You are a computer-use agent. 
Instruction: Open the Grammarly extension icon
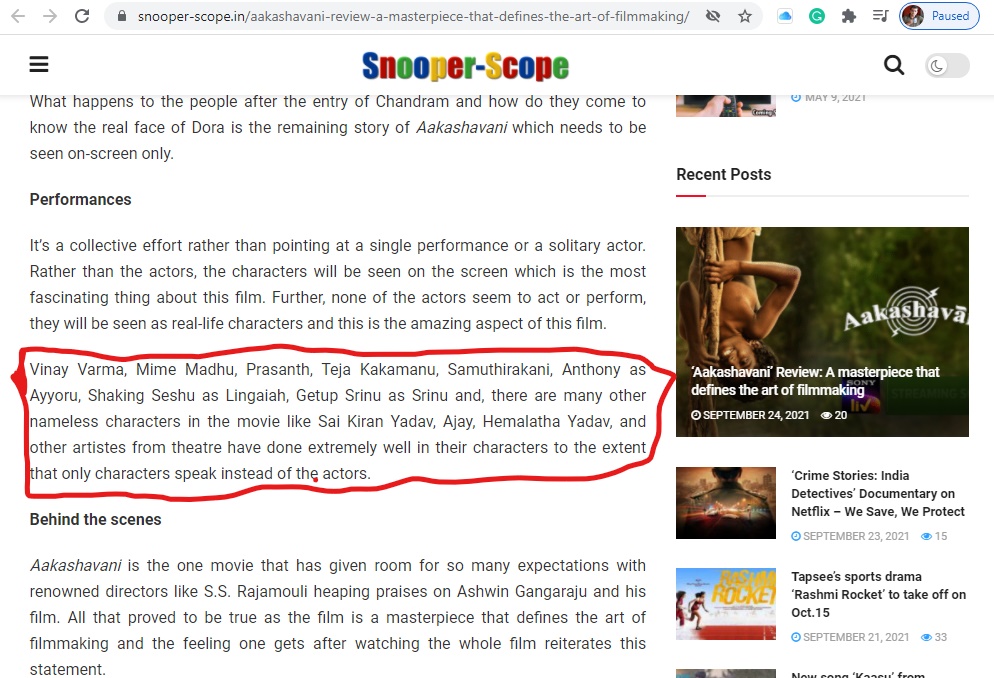click(x=816, y=16)
